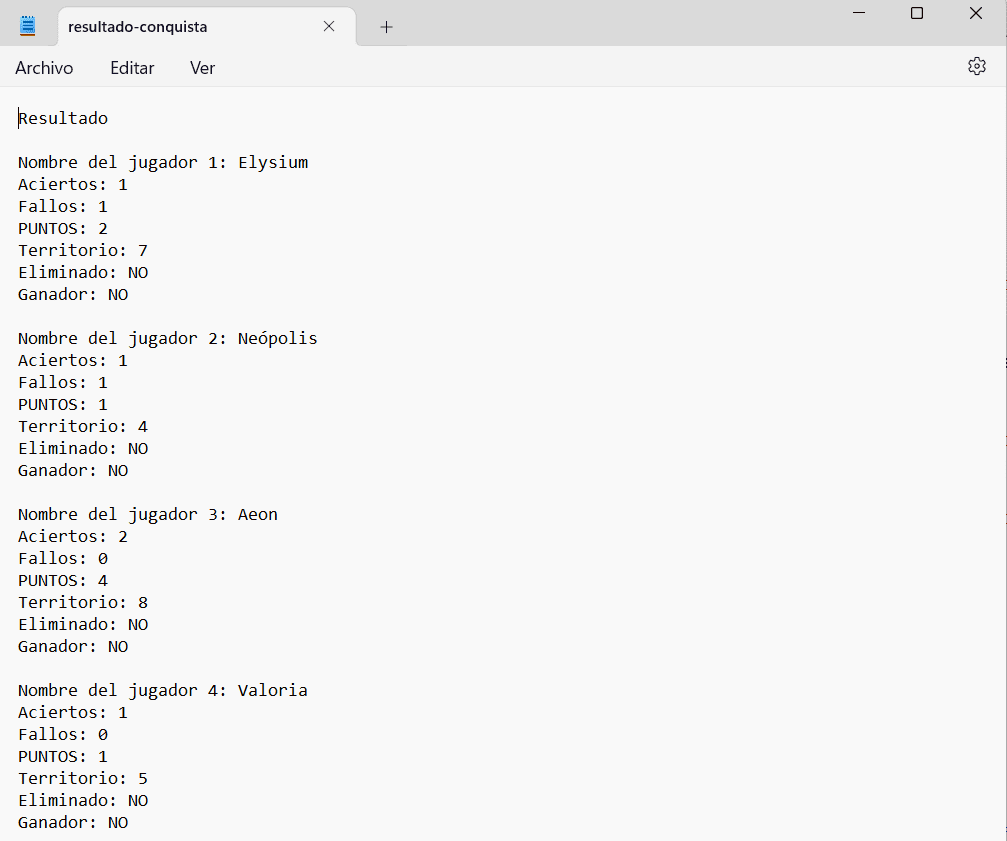Click 'Aciertos: 2' line
This screenshot has height=841, width=1007.
point(73,536)
